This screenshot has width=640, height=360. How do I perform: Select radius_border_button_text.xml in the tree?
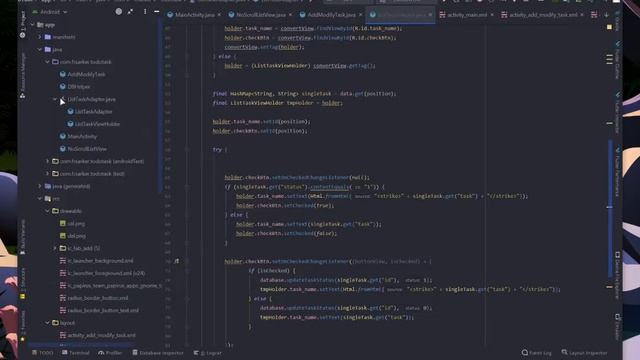pyautogui.click(x=99, y=310)
